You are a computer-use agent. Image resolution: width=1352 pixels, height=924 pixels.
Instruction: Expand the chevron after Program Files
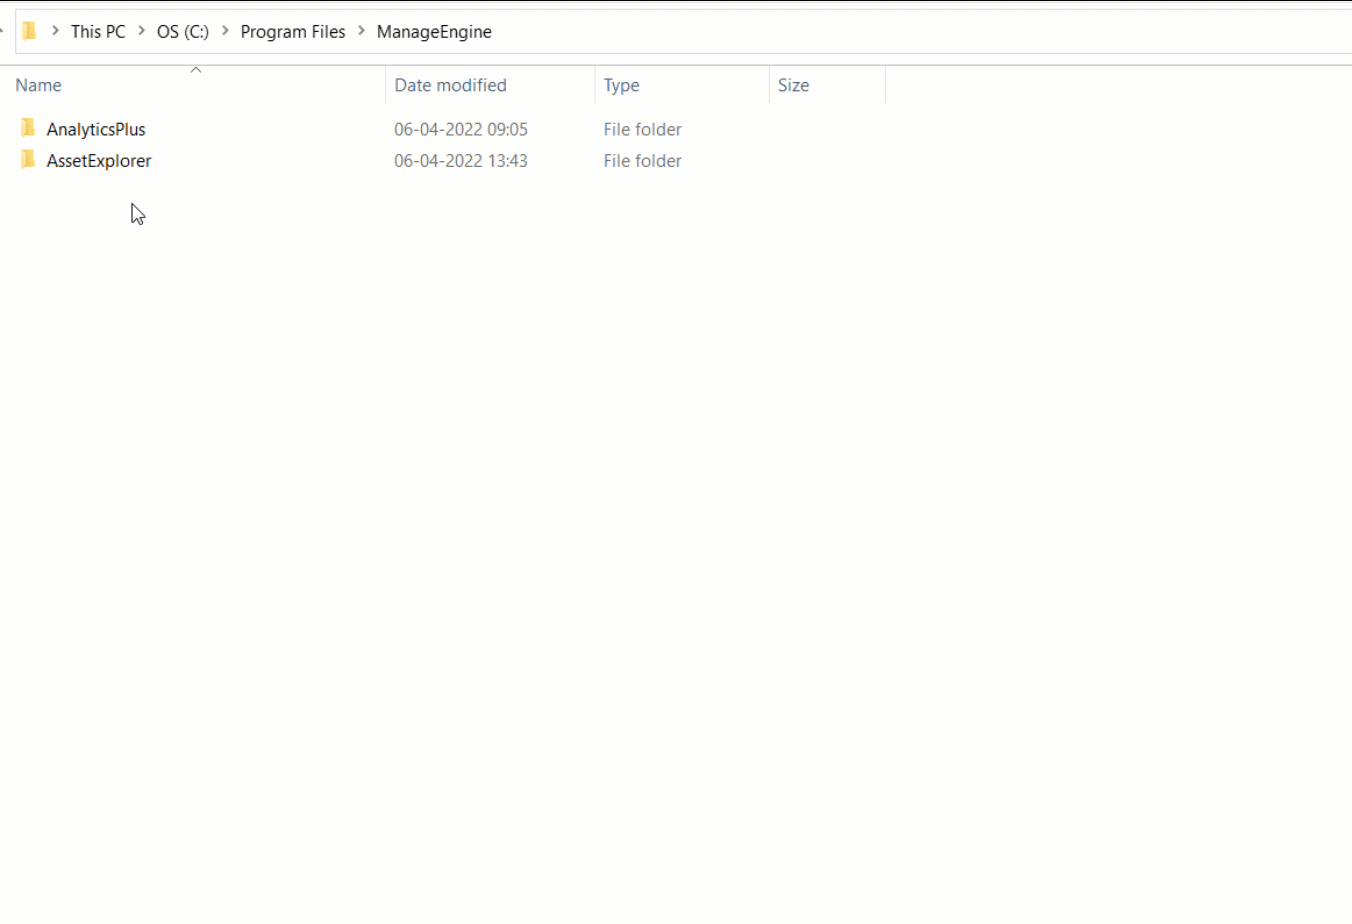click(x=361, y=31)
